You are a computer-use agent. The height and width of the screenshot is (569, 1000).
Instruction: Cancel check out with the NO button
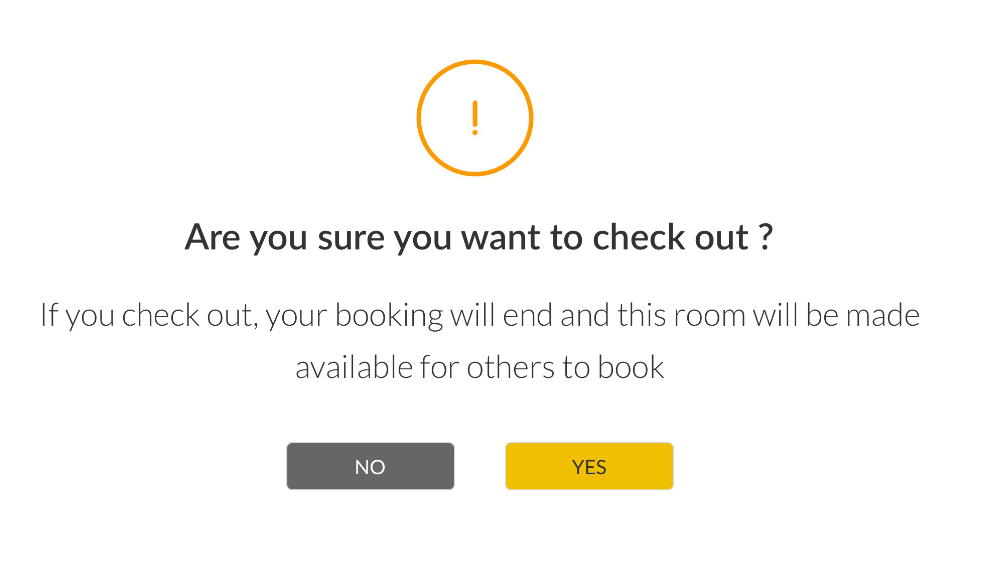click(370, 466)
